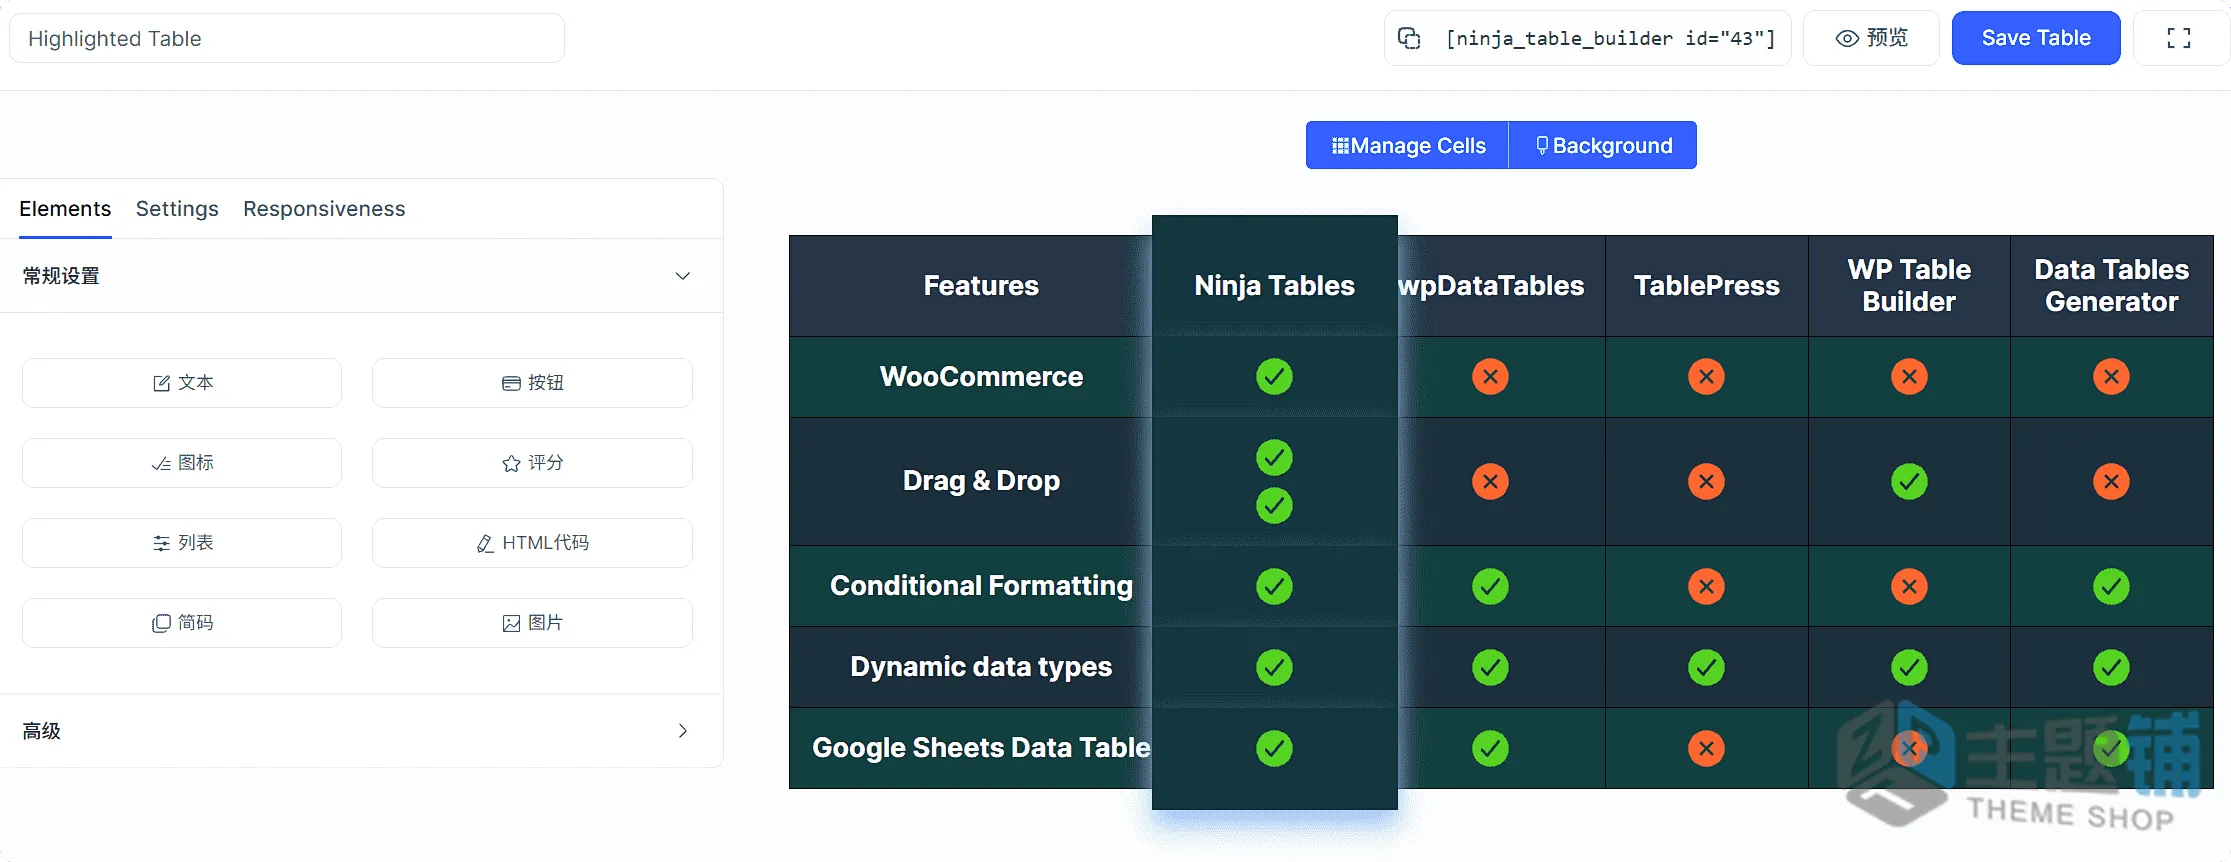Select the TablePress header cell
The height and width of the screenshot is (862, 2231).
click(1706, 286)
